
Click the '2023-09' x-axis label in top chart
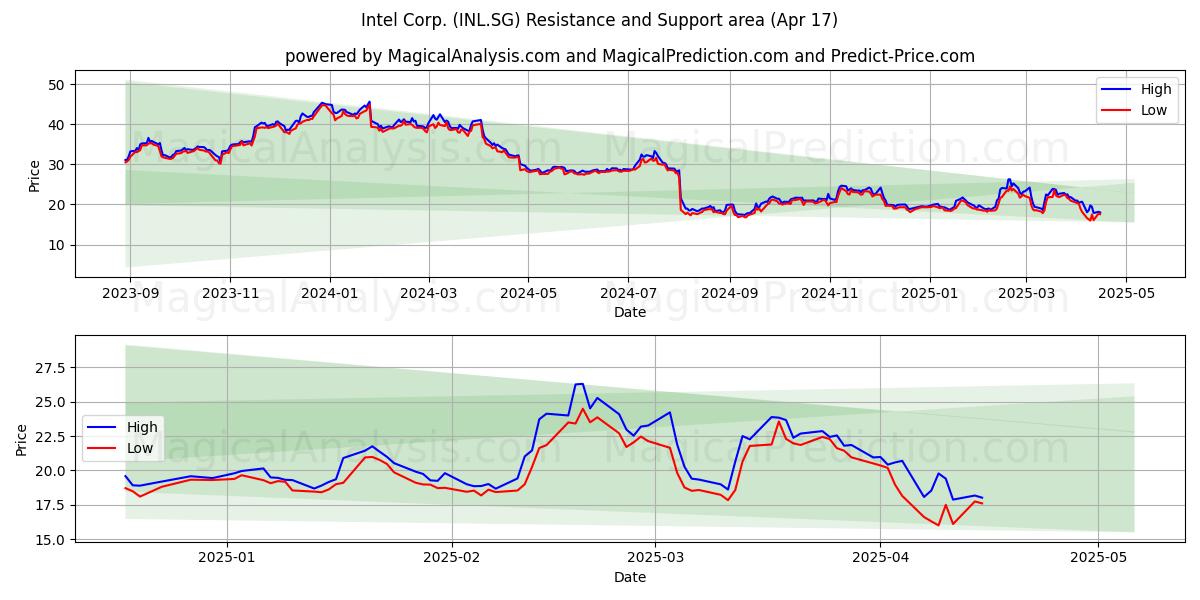tap(130, 296)
